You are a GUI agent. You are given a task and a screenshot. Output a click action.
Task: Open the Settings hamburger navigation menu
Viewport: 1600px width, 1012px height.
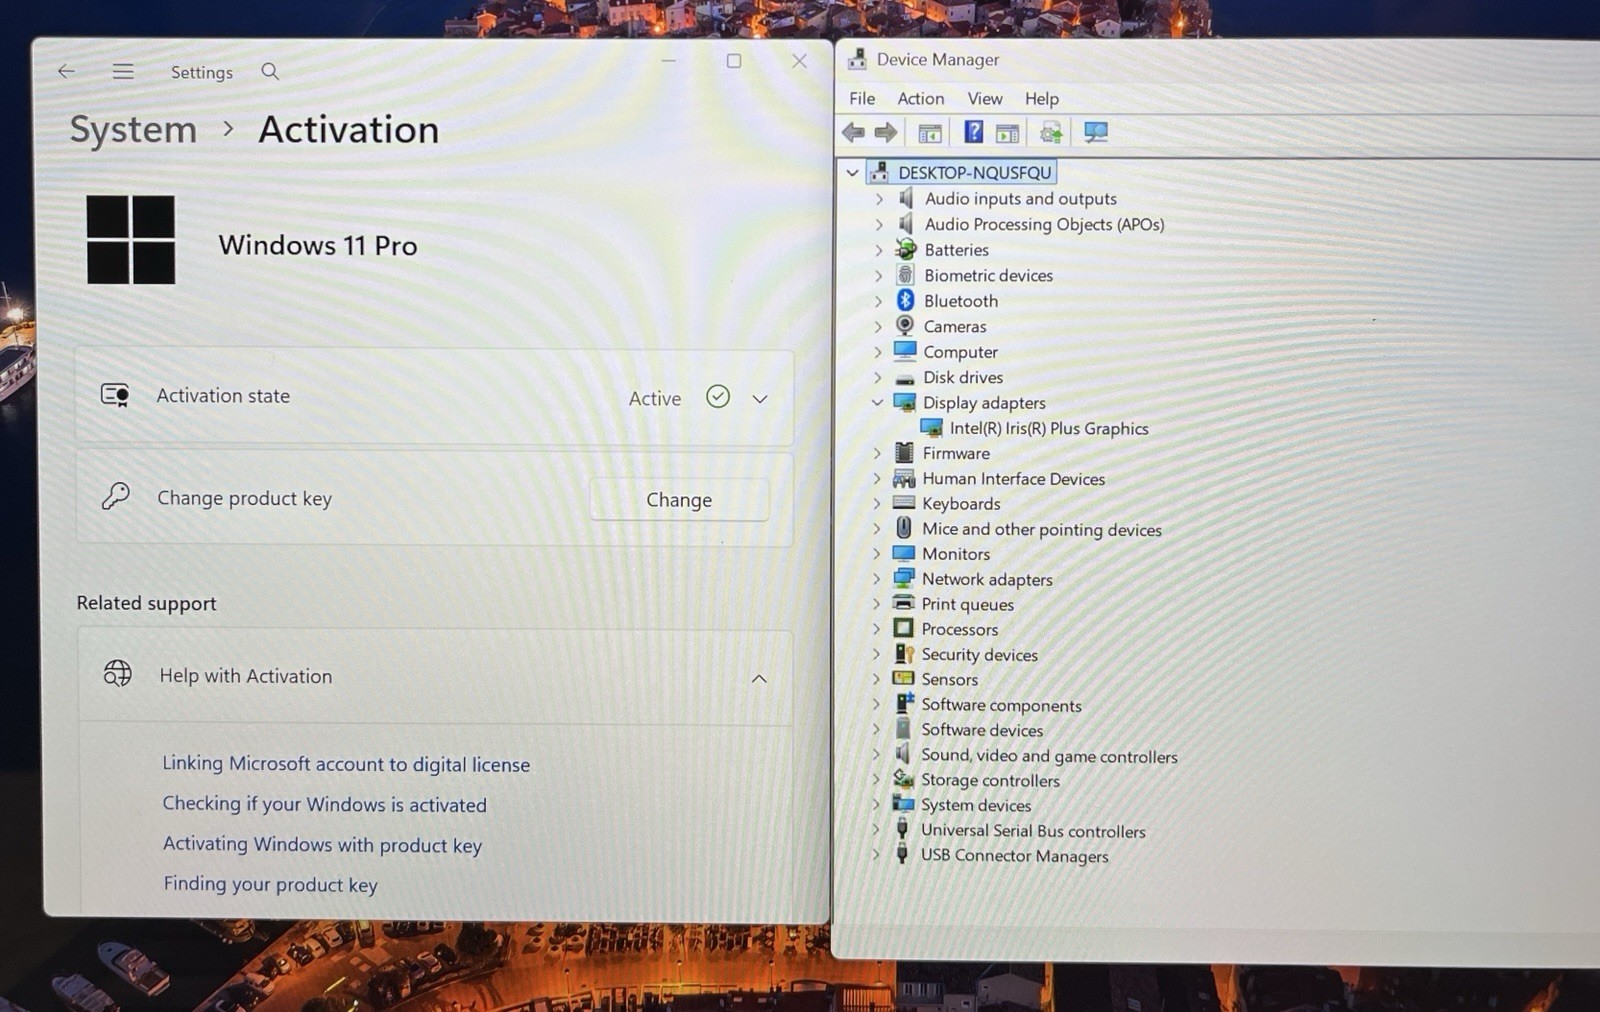[x=123, y=71]
